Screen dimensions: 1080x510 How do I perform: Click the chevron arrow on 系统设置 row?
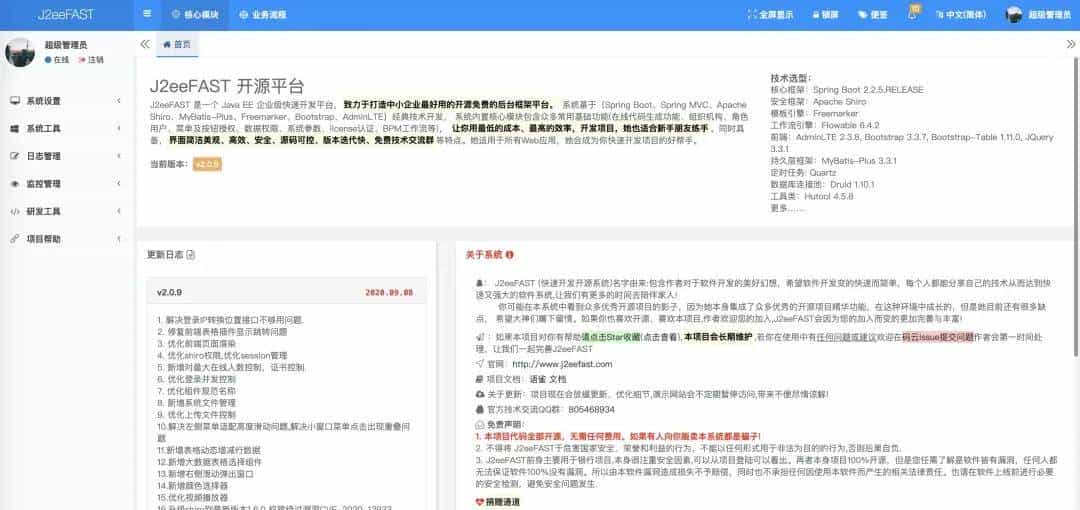[118, 101]
